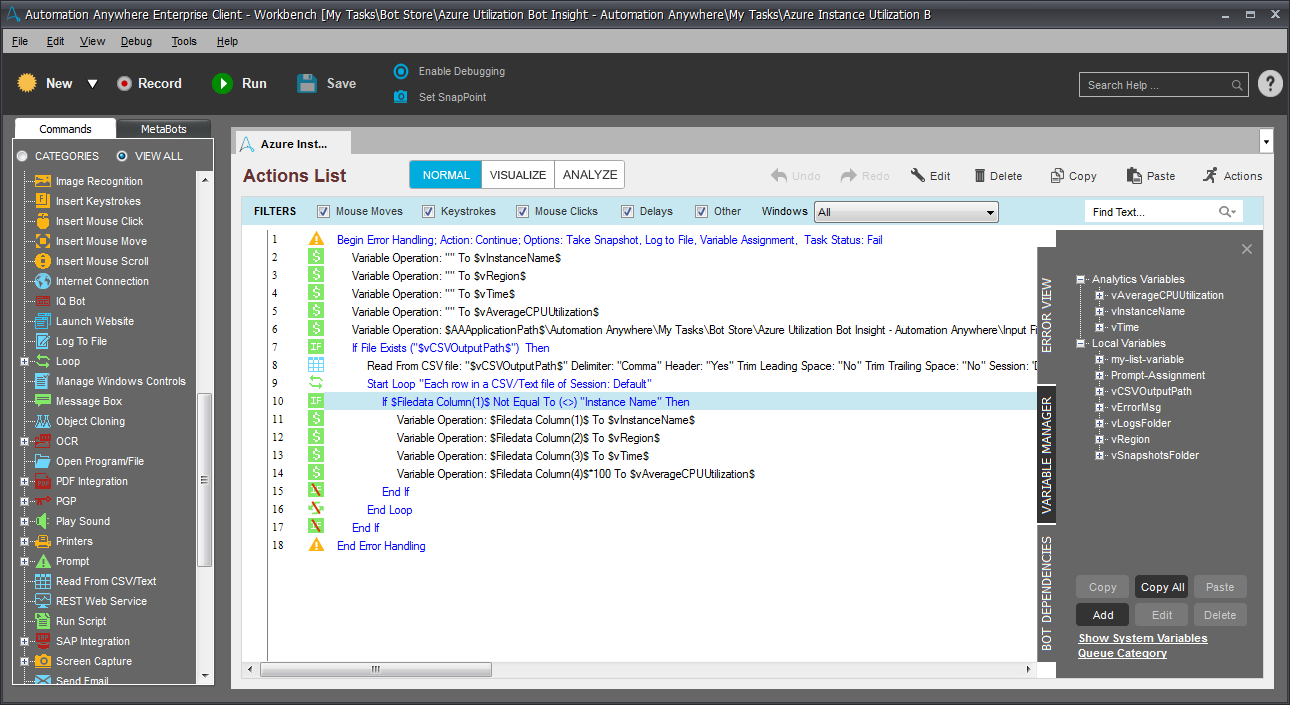The image size is (1290, 705).
Task: Click the Log To File command icon
Action: tap(43, 341)
